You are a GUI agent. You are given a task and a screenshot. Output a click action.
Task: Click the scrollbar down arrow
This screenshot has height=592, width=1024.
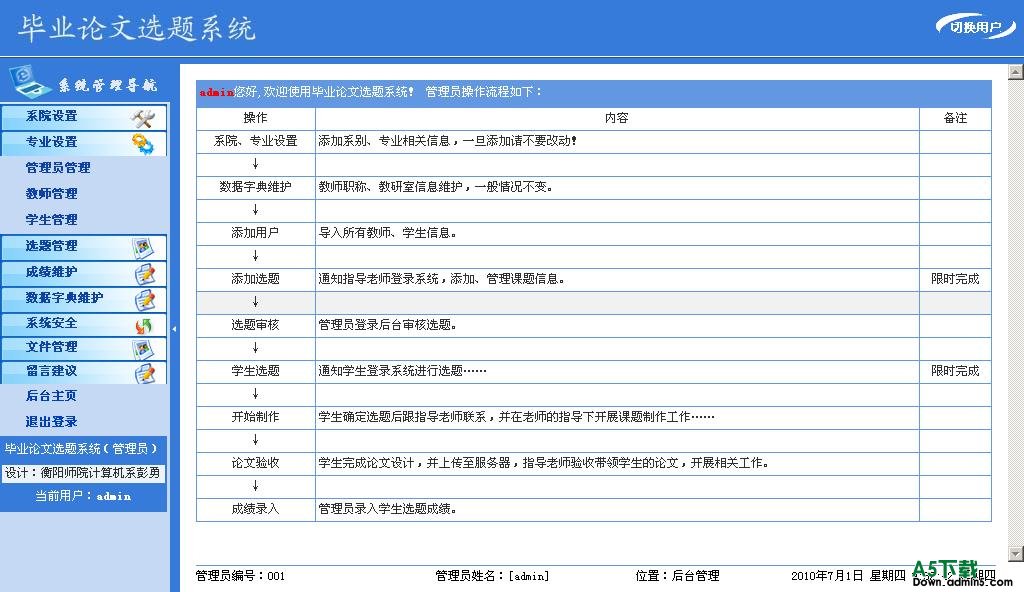point(1016,553)
